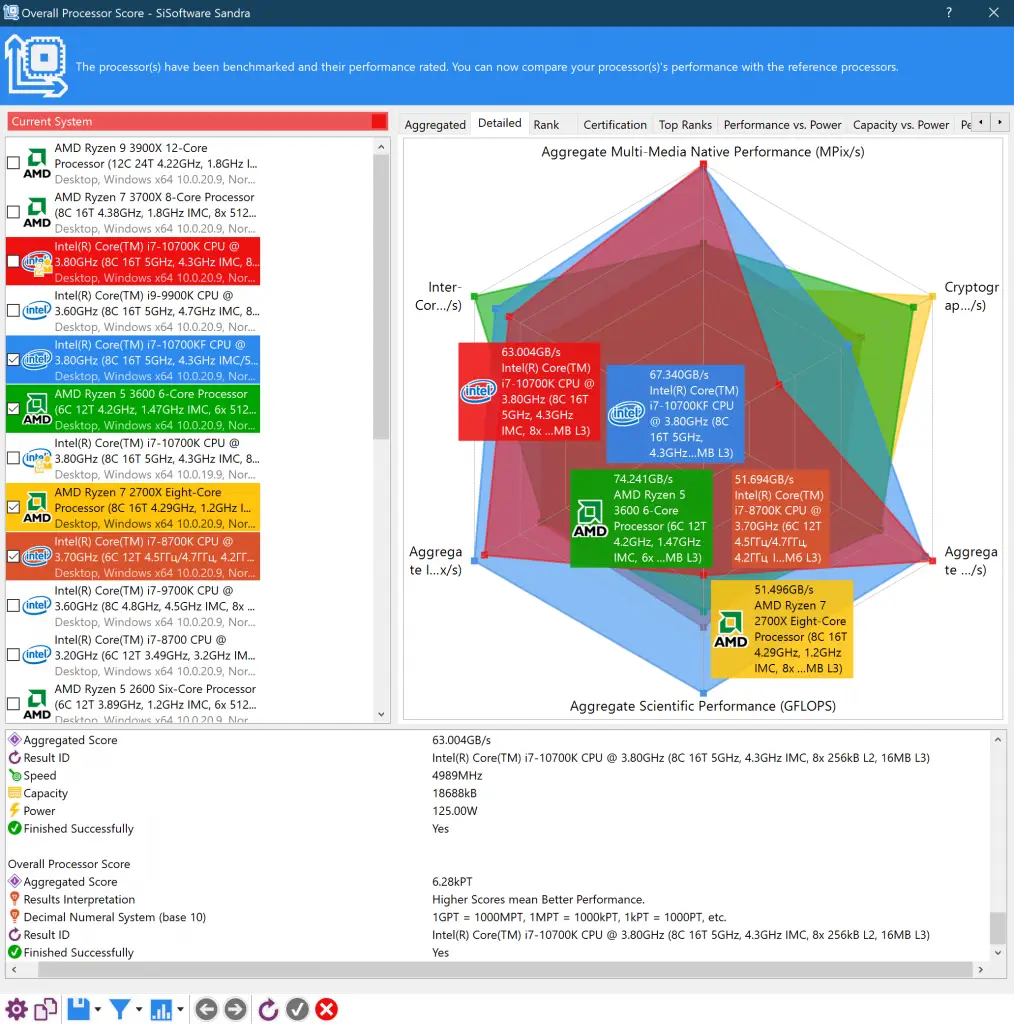Enable the AMD Ryzen 9 3900X checkbox
This screenshot has height=1024, width=1014.
(13, 163)
